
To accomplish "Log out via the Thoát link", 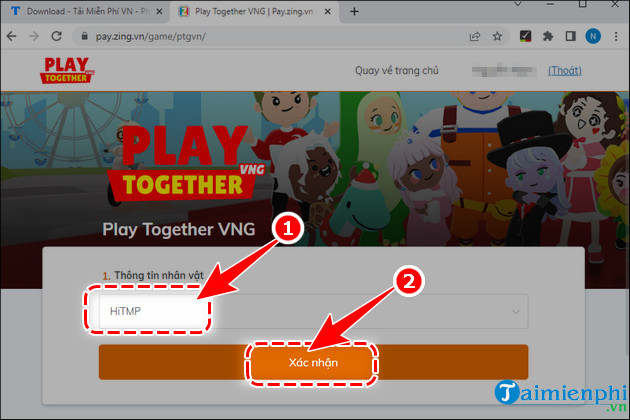I will [565, 71].
